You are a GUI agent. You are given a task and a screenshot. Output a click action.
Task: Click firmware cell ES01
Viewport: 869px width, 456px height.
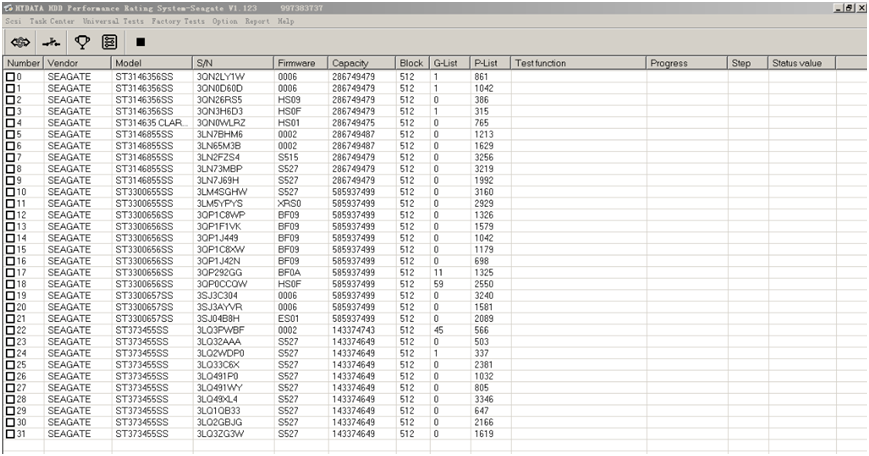tap(288, 319)
